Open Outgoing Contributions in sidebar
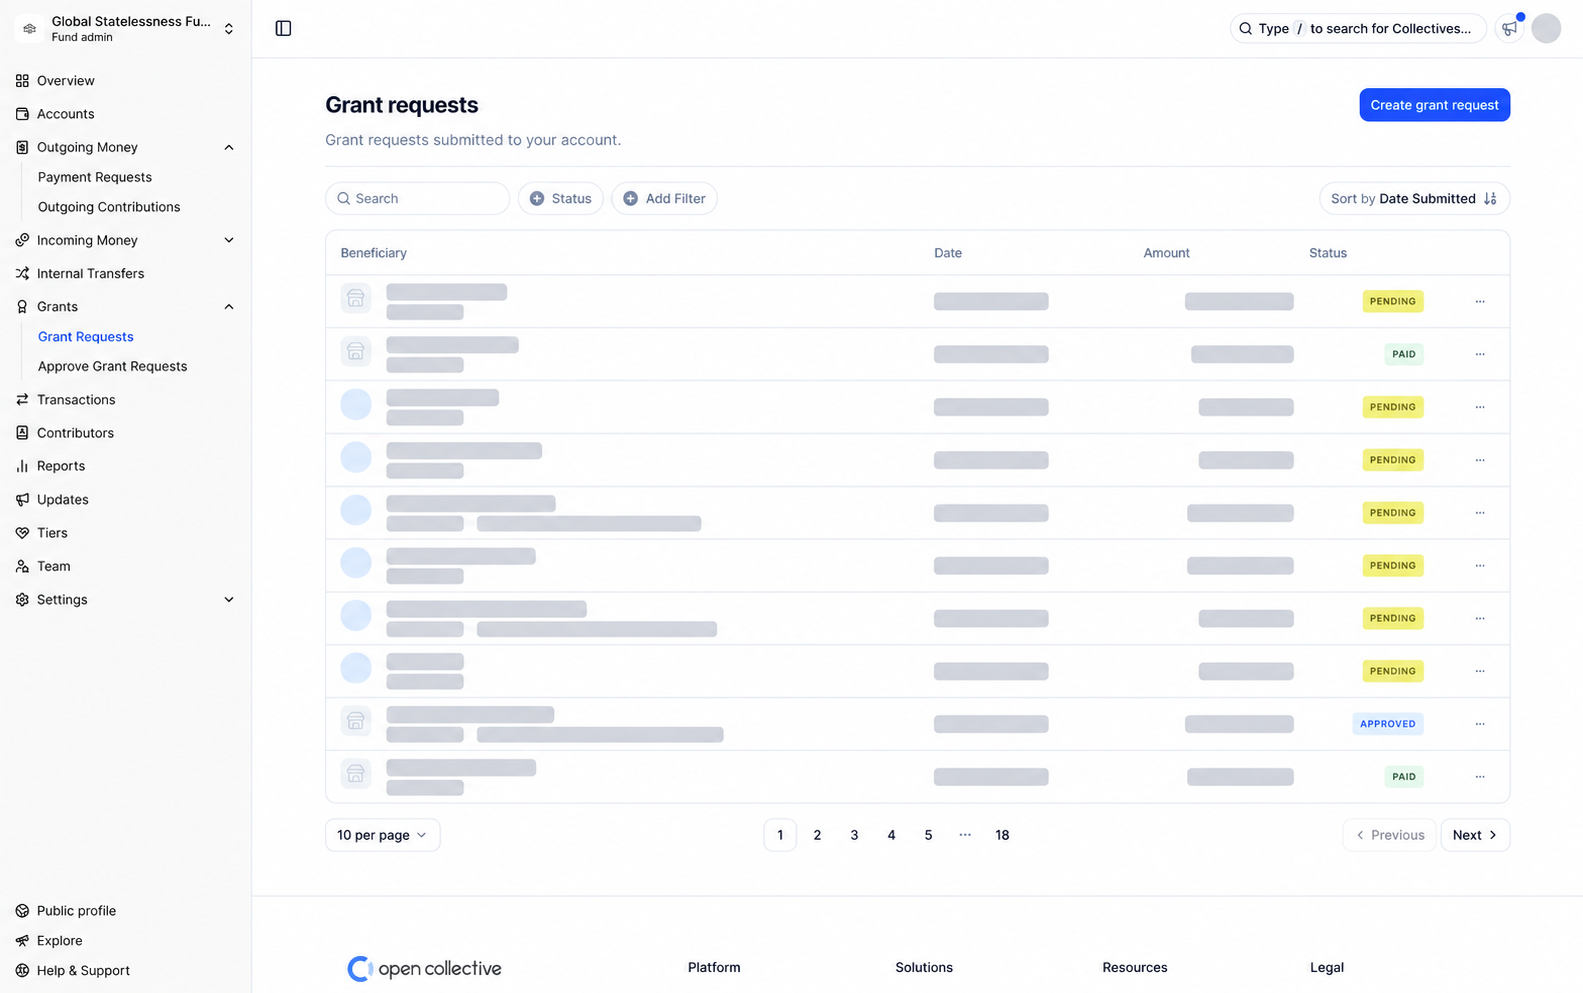 tap(109, 207)
